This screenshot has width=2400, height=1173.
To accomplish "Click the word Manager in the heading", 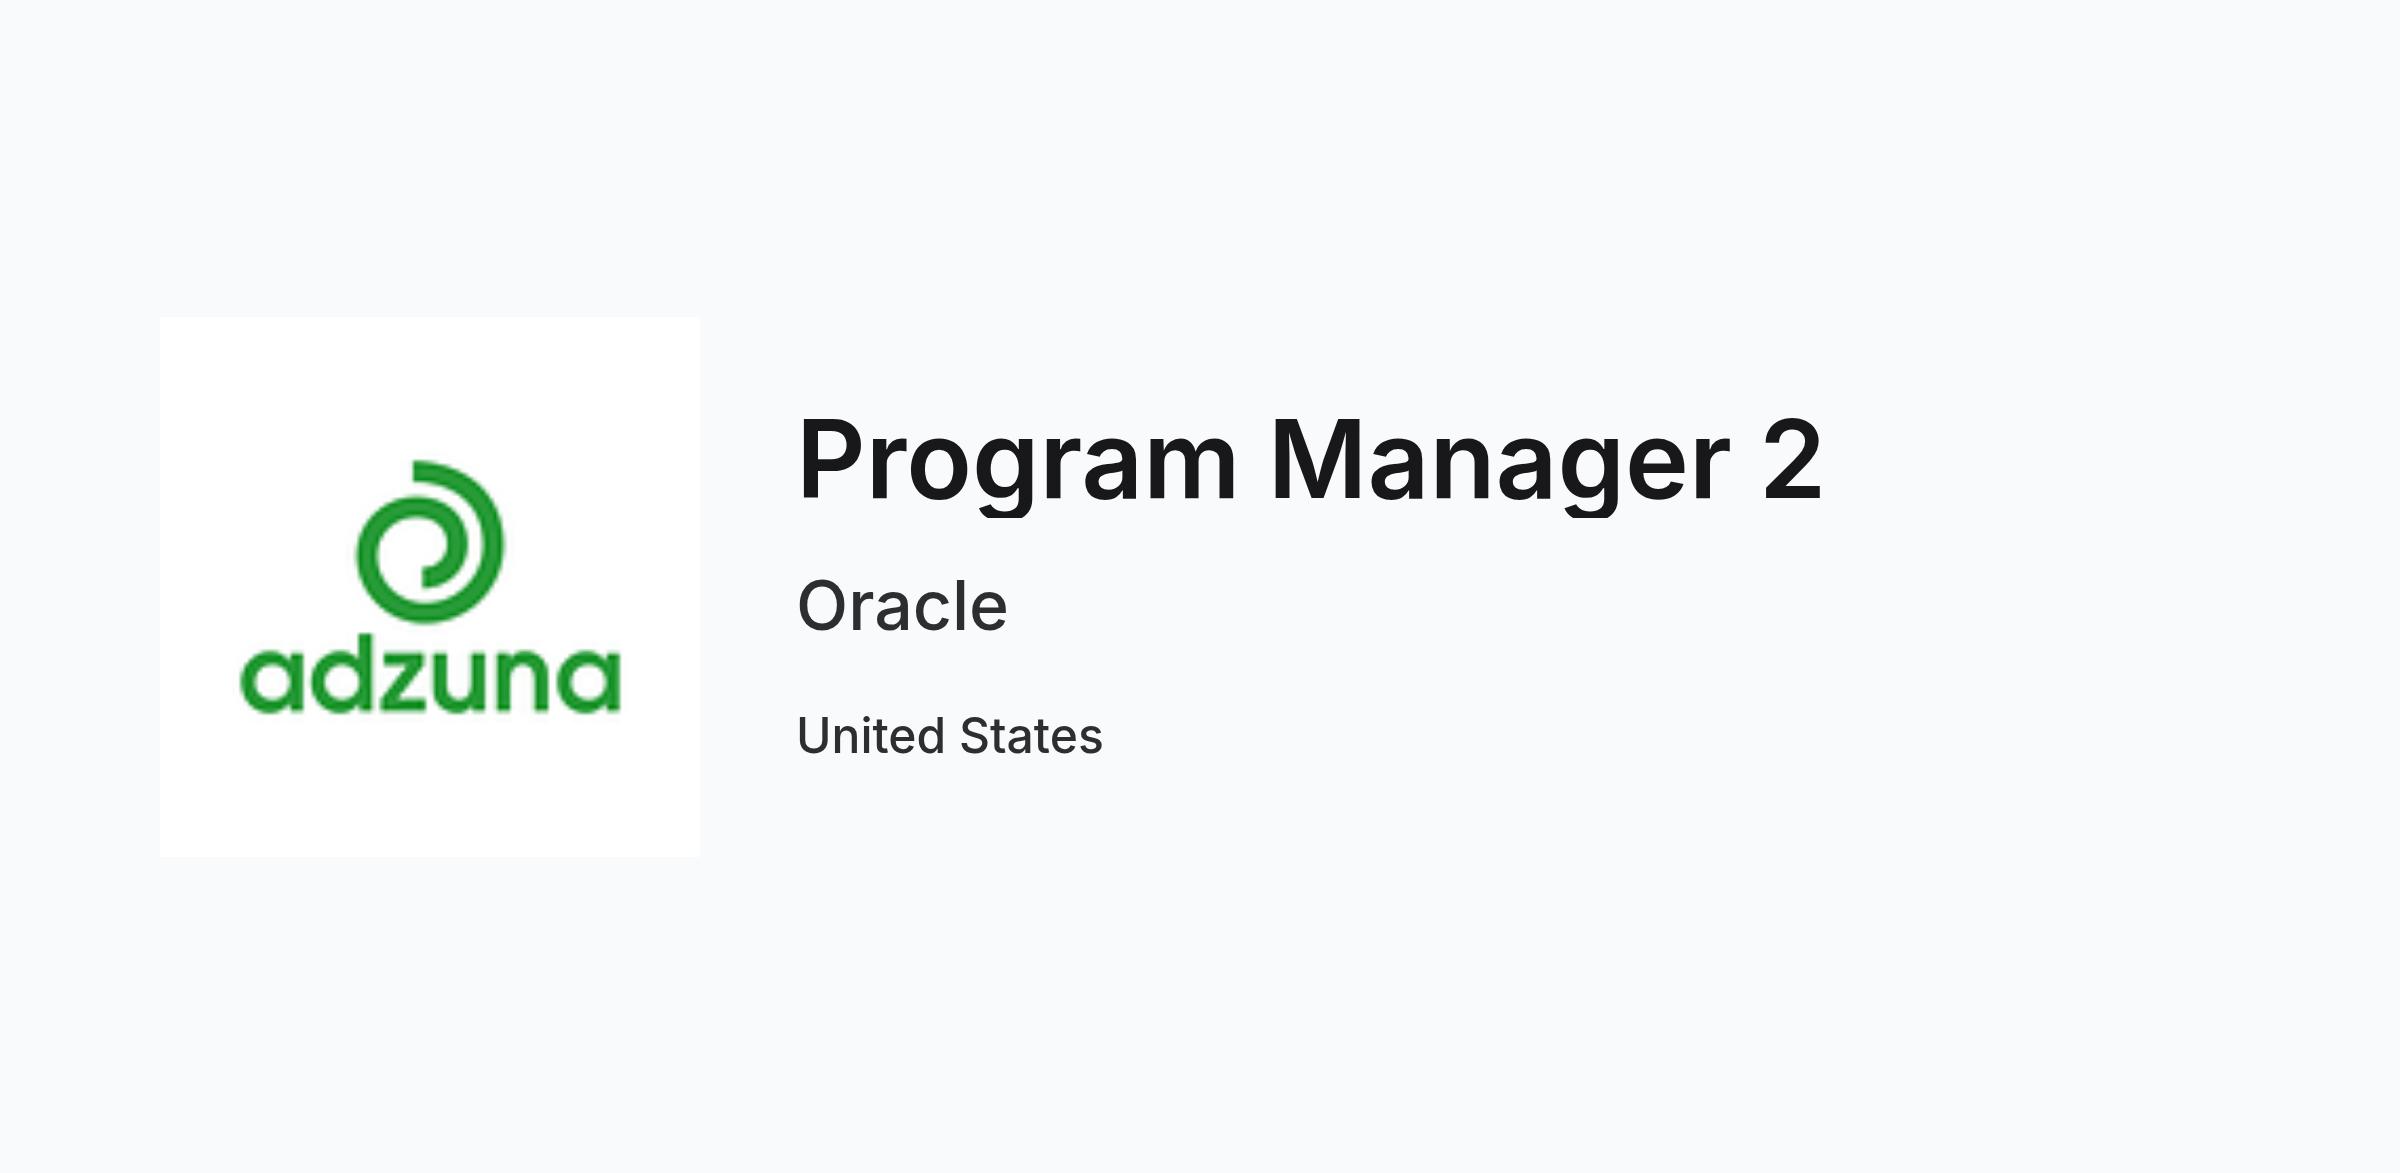I will pos(1500,461).
